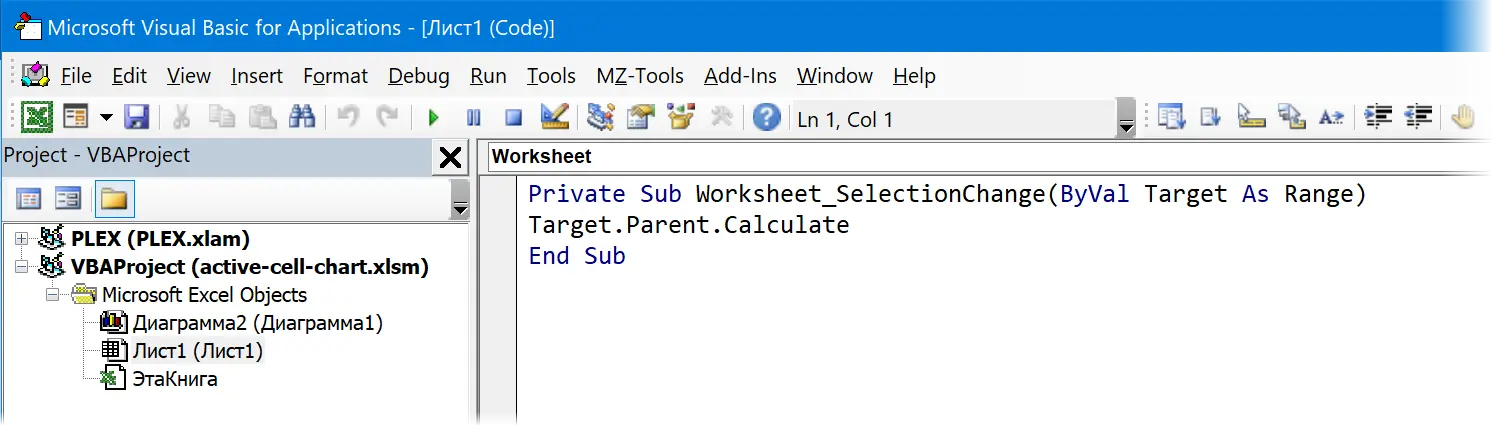The height and width of the screenshot is (426, 1493).
Task: Toggle Design Mode ruler icon
Action: (x=554, y=118)
